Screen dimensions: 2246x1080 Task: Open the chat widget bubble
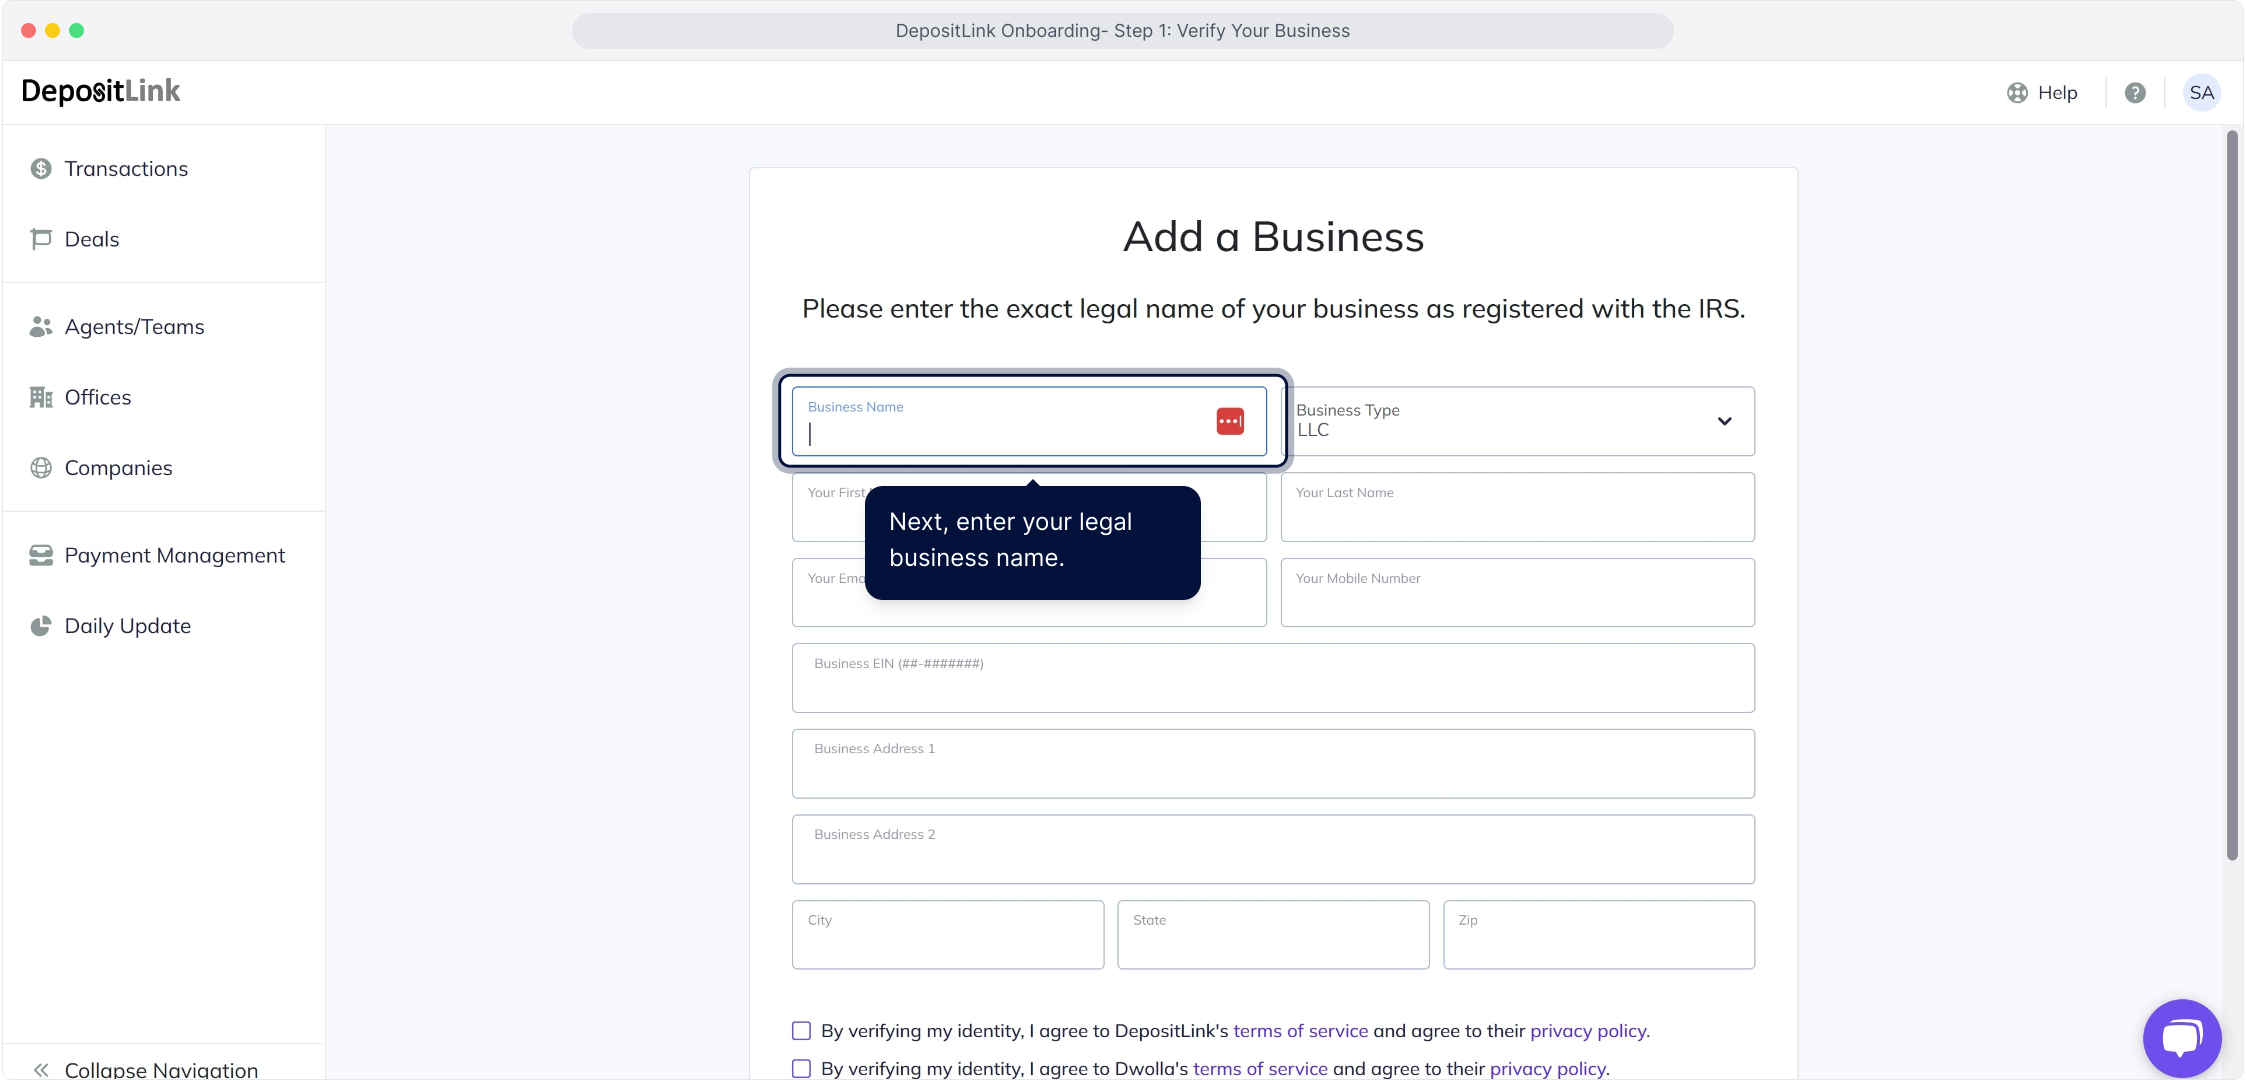(2181, 1037)
